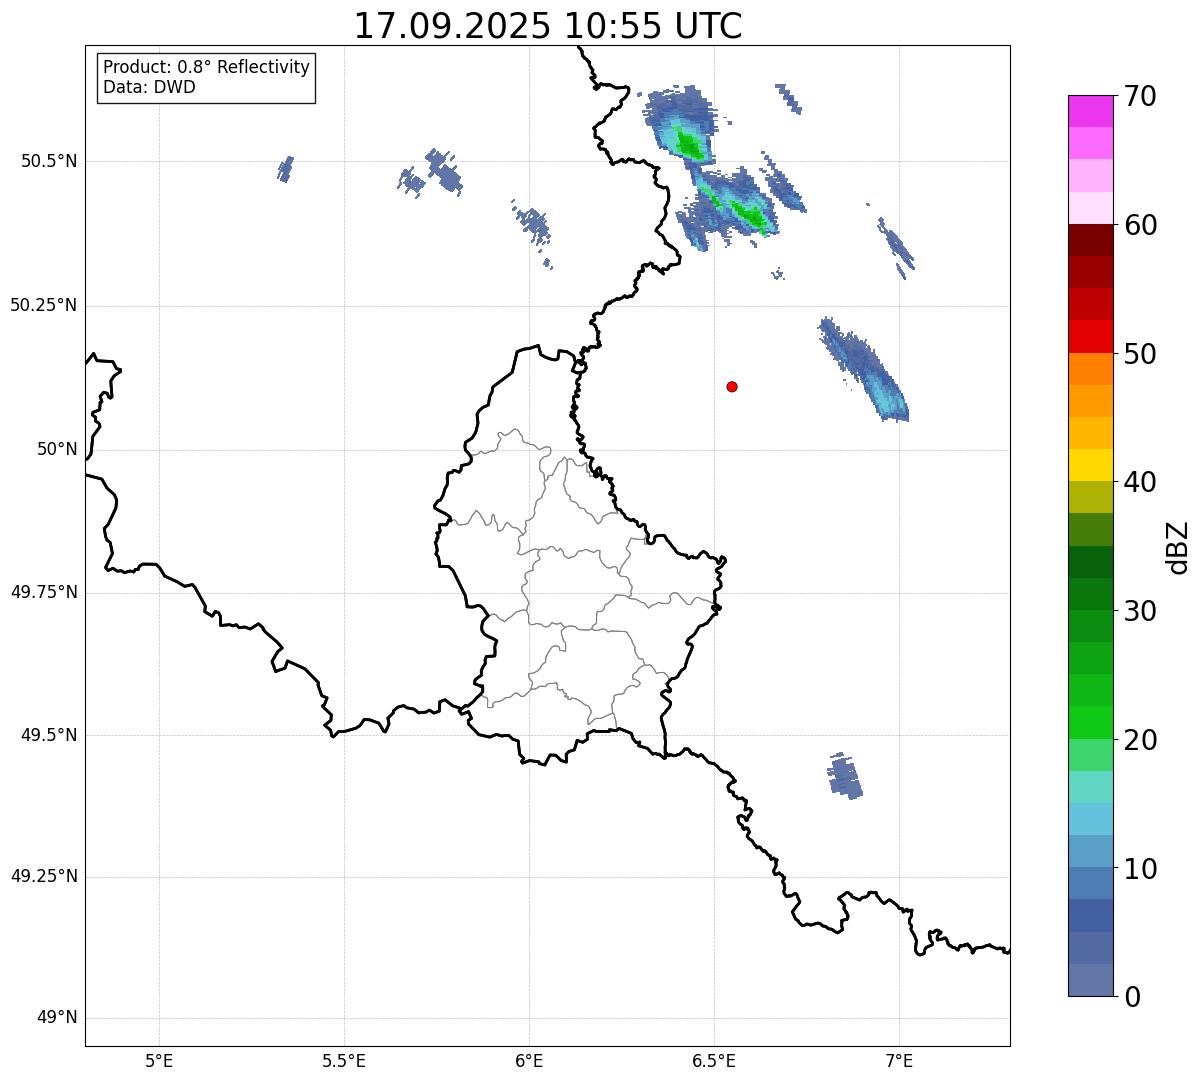1202x1081 pixels.
Task: Click the 5.5°E longitude label
Action: coord(344,1061)
